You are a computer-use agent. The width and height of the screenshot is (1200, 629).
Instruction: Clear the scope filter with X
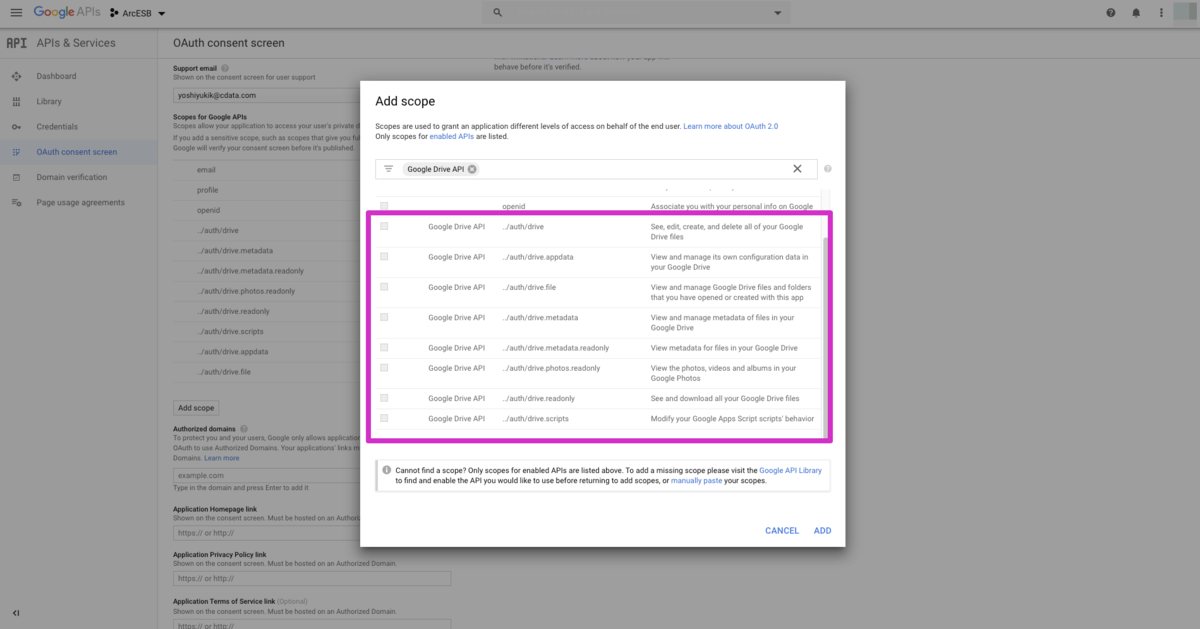[797, 169]
